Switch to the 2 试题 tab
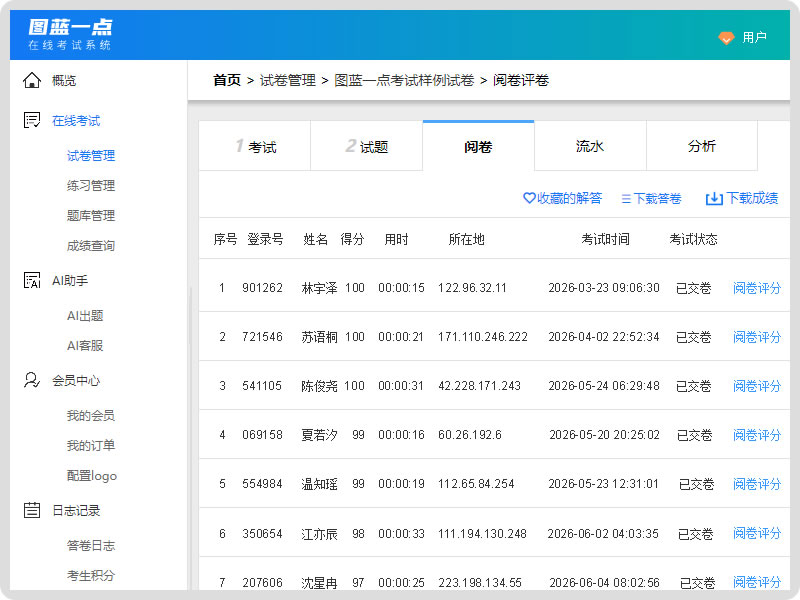 366,146
